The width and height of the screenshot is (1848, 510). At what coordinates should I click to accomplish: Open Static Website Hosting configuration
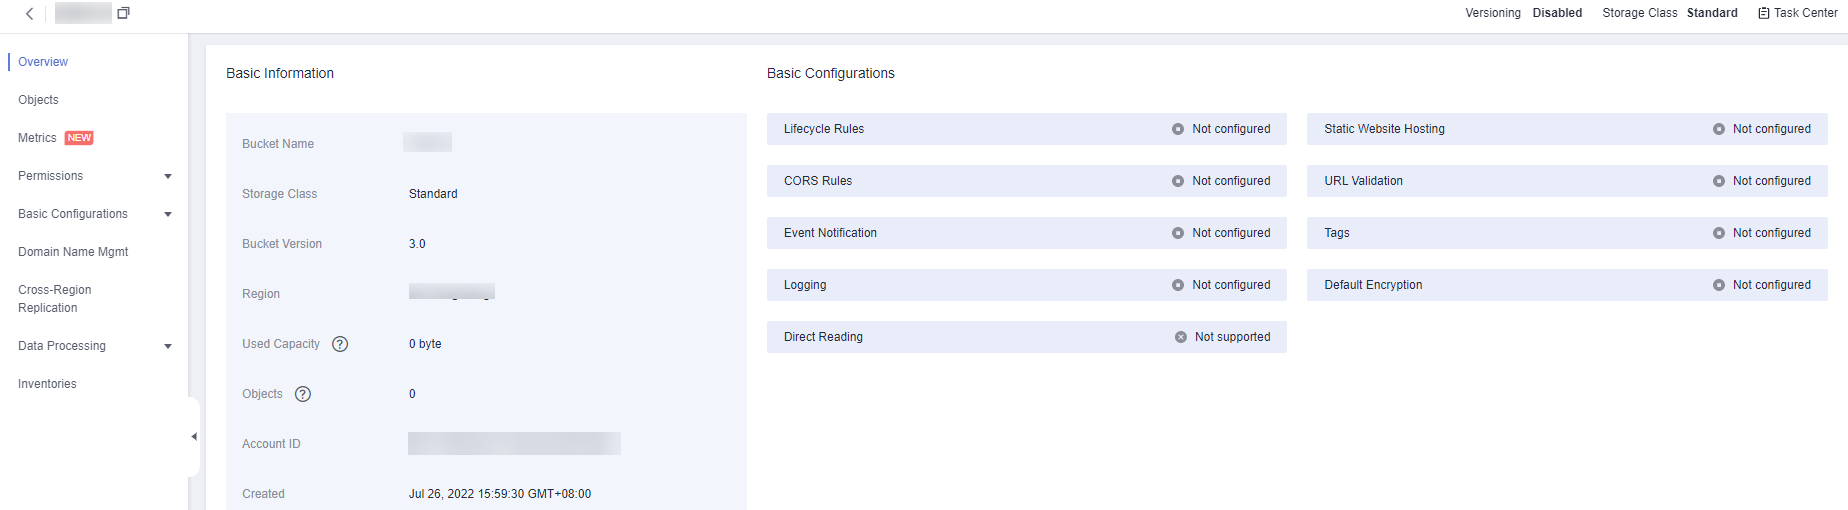[1566, 129]
